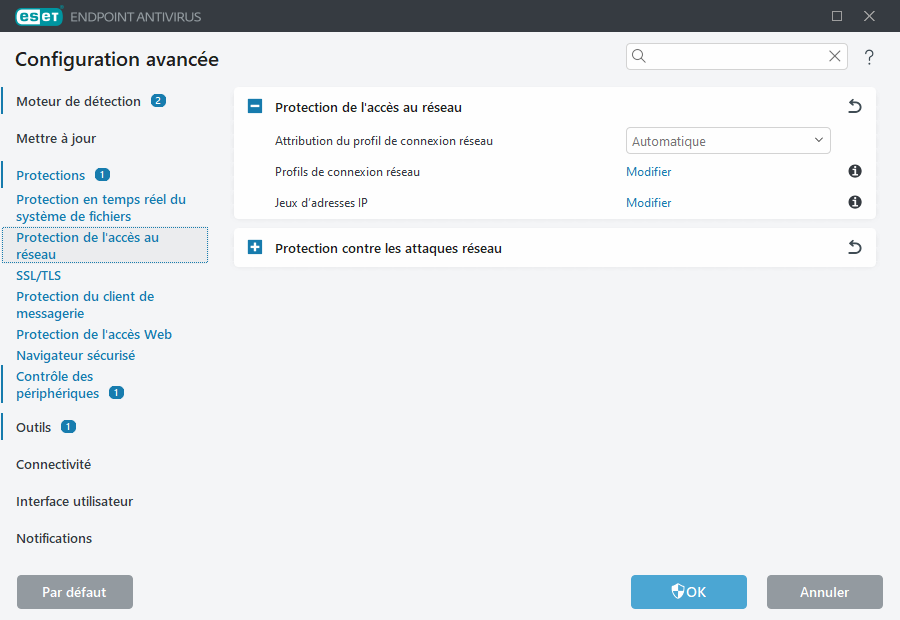This screenshot has width=900, height=620.
Task: Select Mettre à jour in sidebar
Action: [x=56, y=138]
